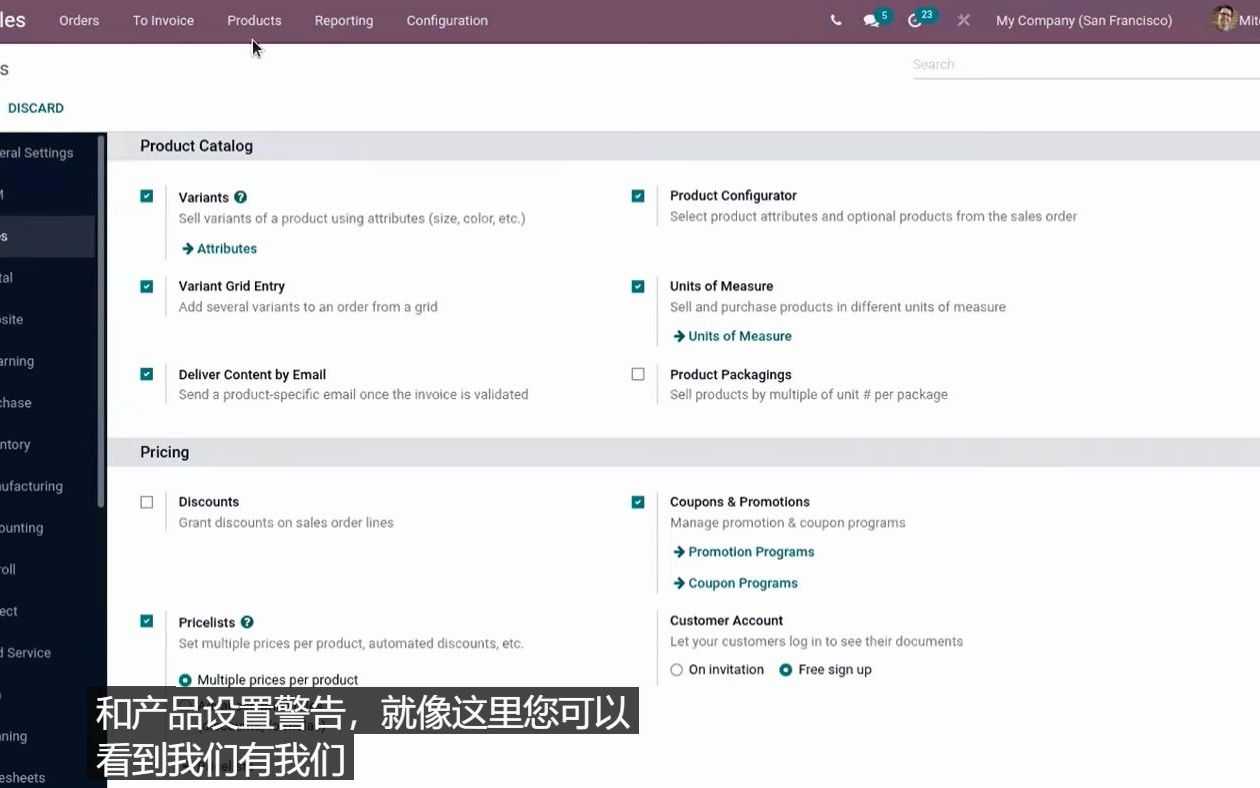Viewport: 1260px width, 788px height.
Task: Enable the Product Packagings checkbox
Action: [x=638, y=374]
